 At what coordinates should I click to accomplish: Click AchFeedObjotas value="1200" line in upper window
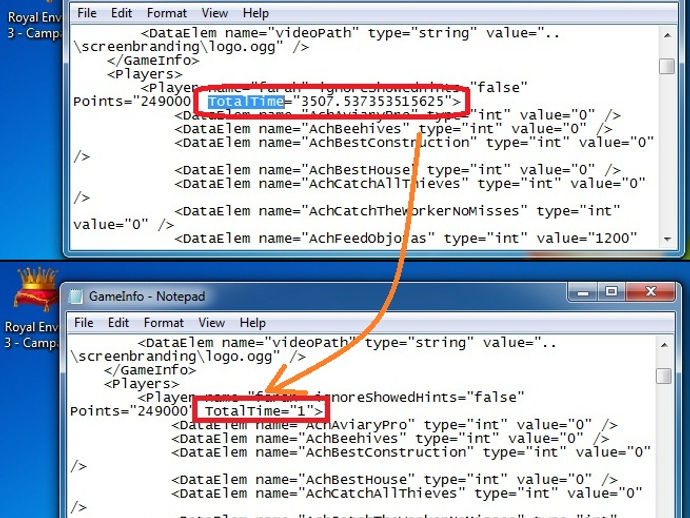pos(406,239)
